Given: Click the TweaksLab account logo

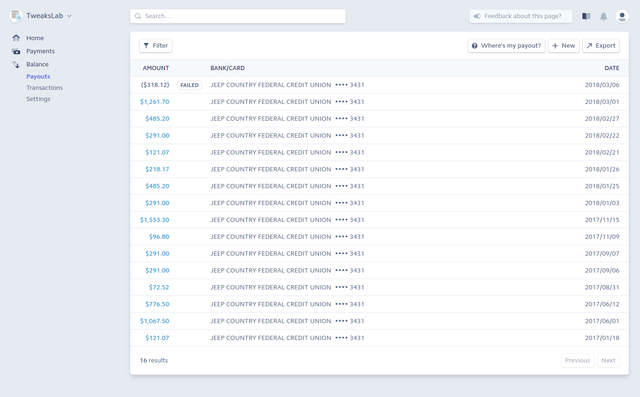Looking at the screenshot, I should (x=16, y=16).
